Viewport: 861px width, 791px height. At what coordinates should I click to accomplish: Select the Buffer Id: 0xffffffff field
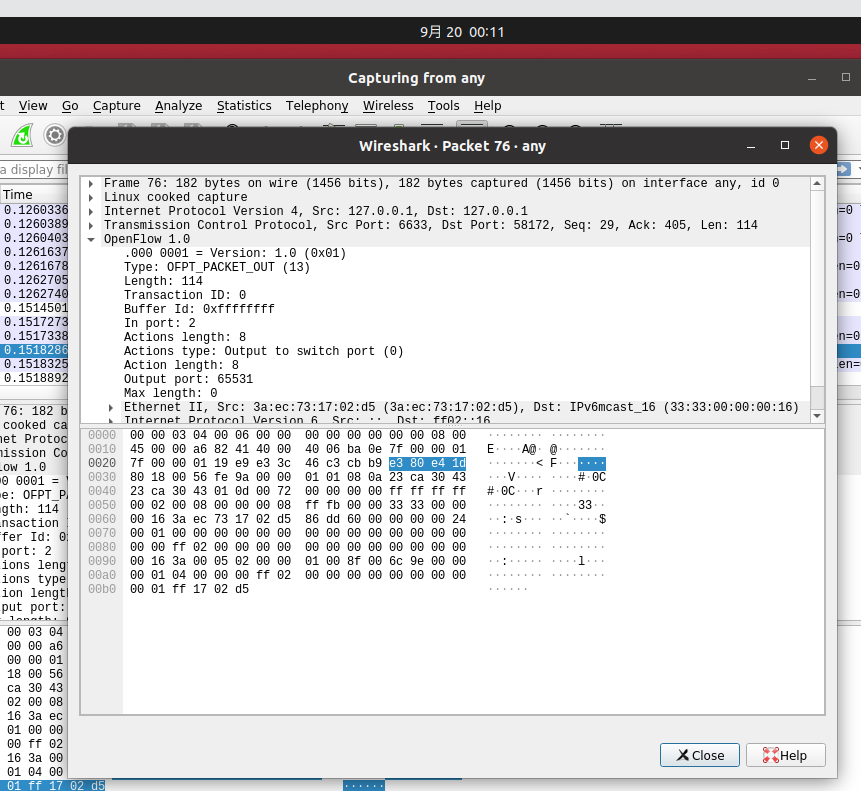(199, 309)
